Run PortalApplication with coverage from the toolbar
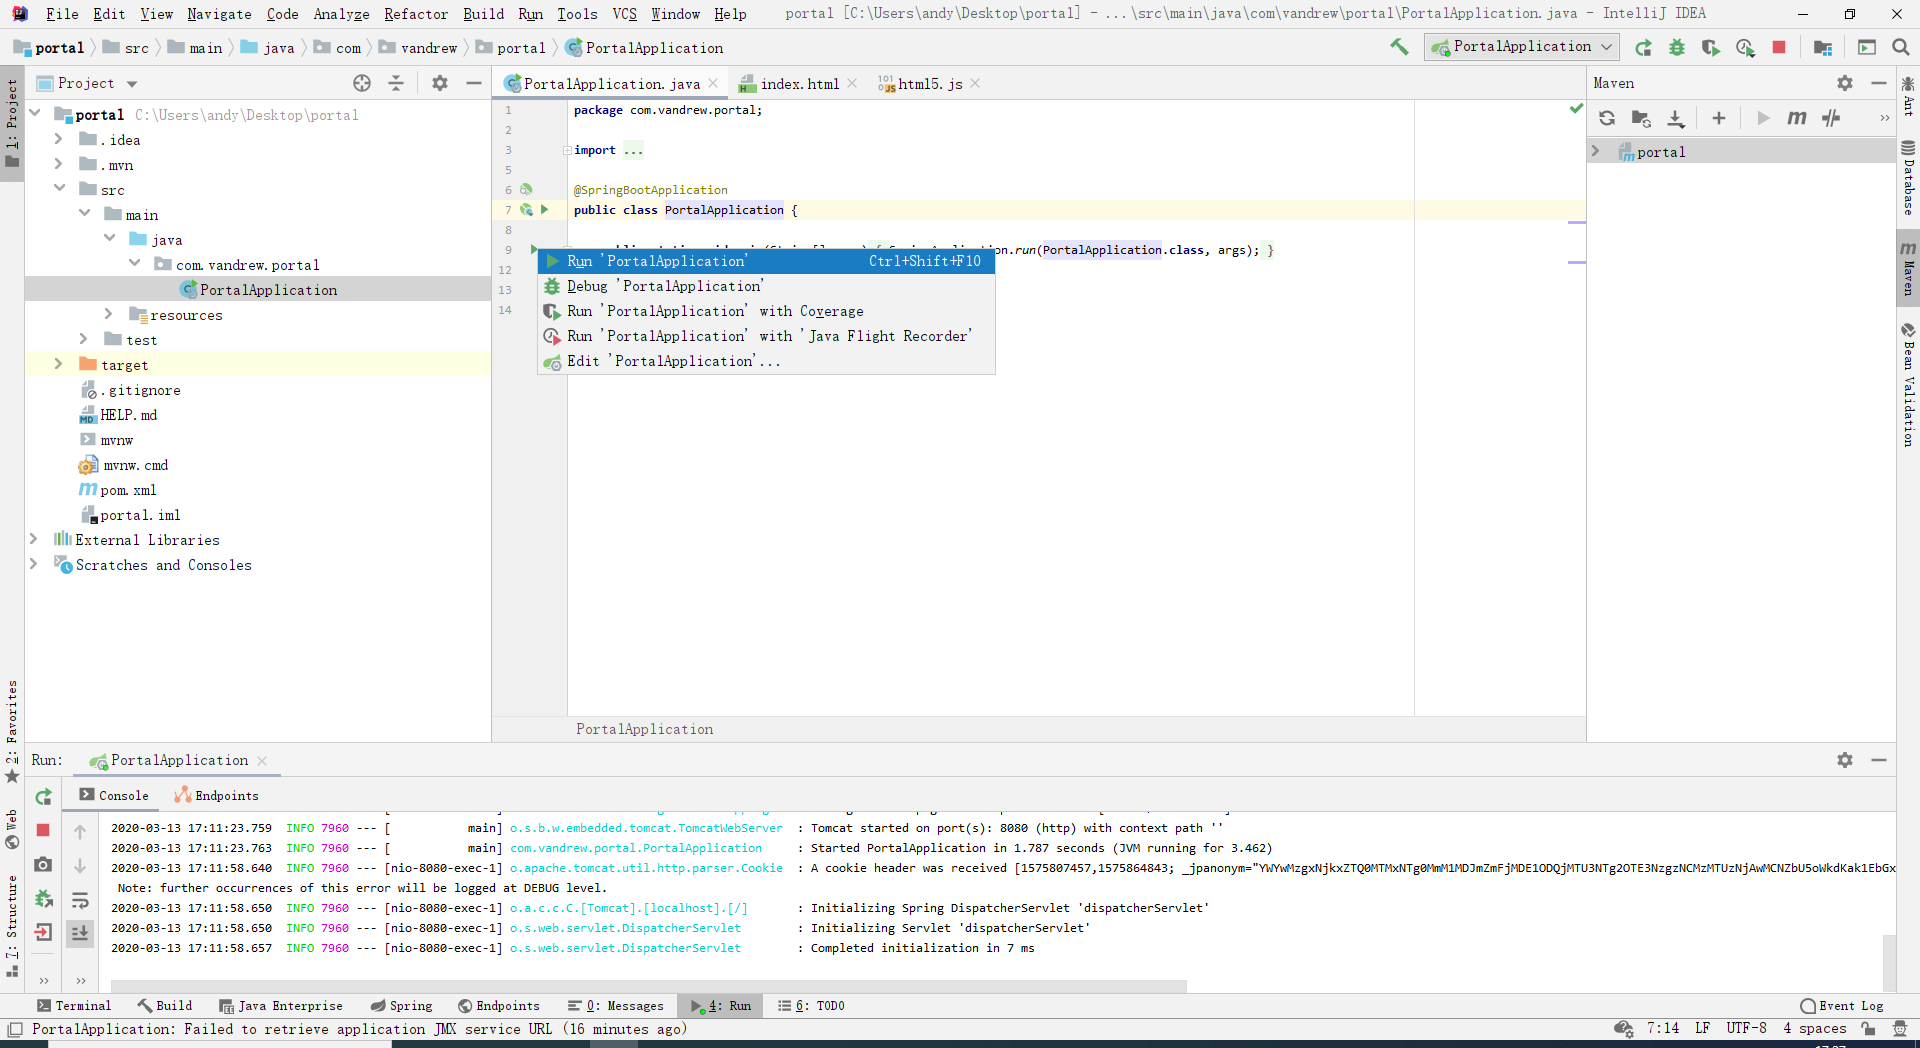 pyautogui.click(x=1711, y=47)
